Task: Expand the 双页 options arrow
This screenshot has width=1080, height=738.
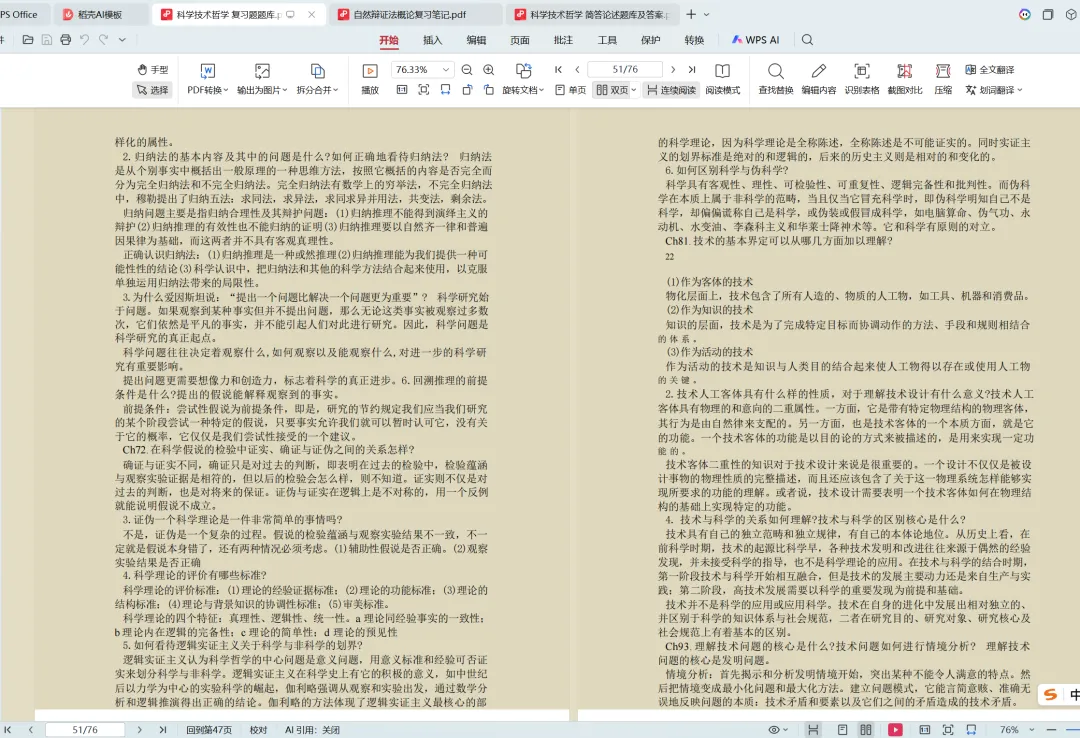Action: pyautogui.click(x=634, y=90)
